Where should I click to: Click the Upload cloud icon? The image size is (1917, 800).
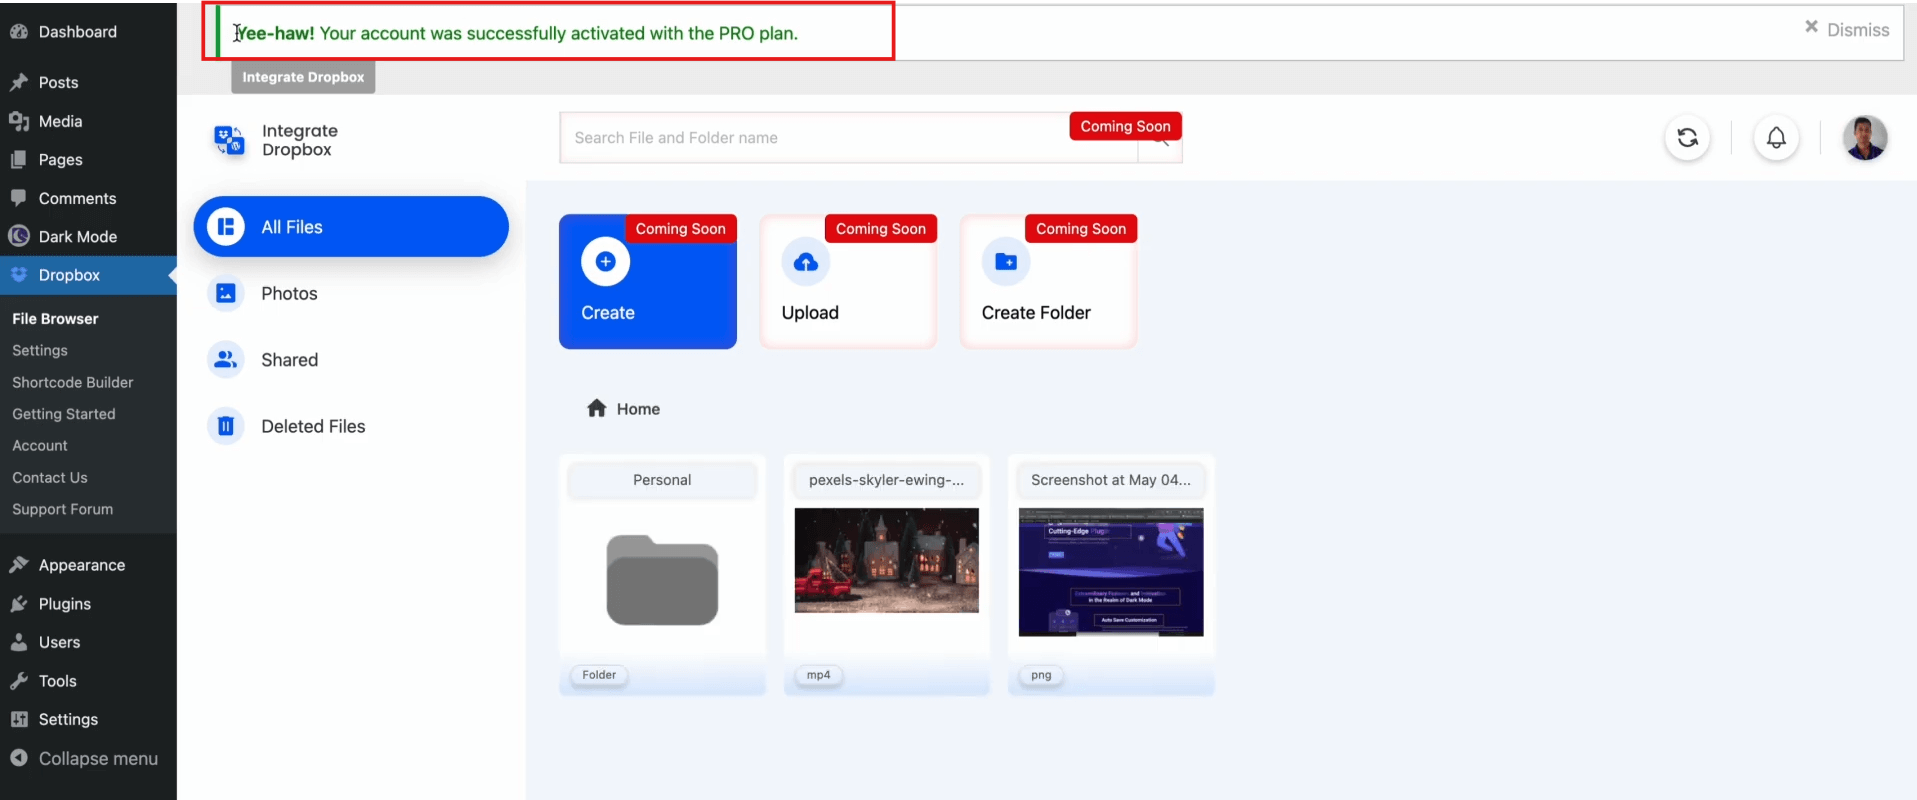(806, 262)
